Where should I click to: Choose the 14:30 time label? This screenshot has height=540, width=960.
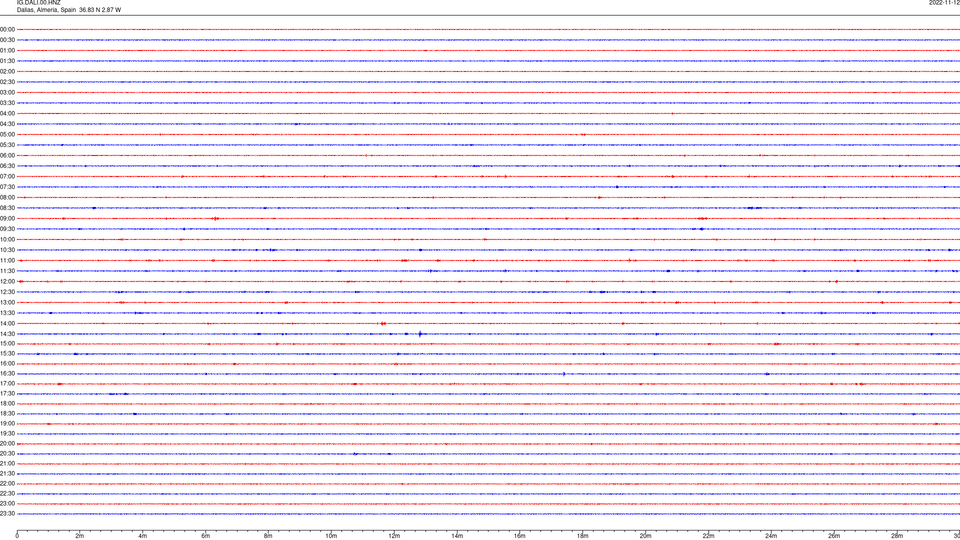(7, 334)
